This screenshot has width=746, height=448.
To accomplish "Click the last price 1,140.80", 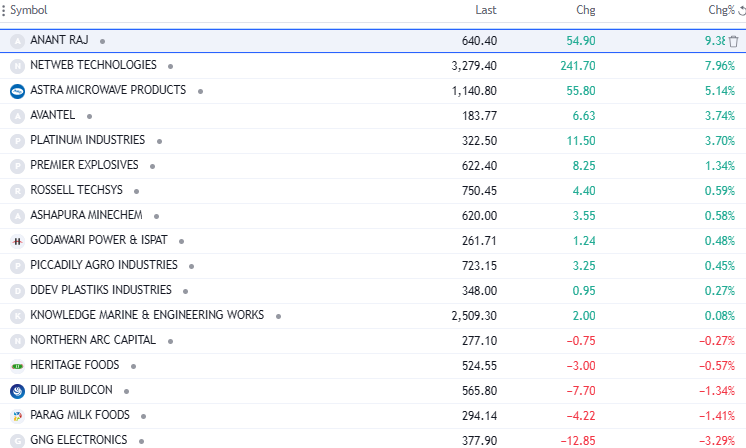I will coord(474,91).
